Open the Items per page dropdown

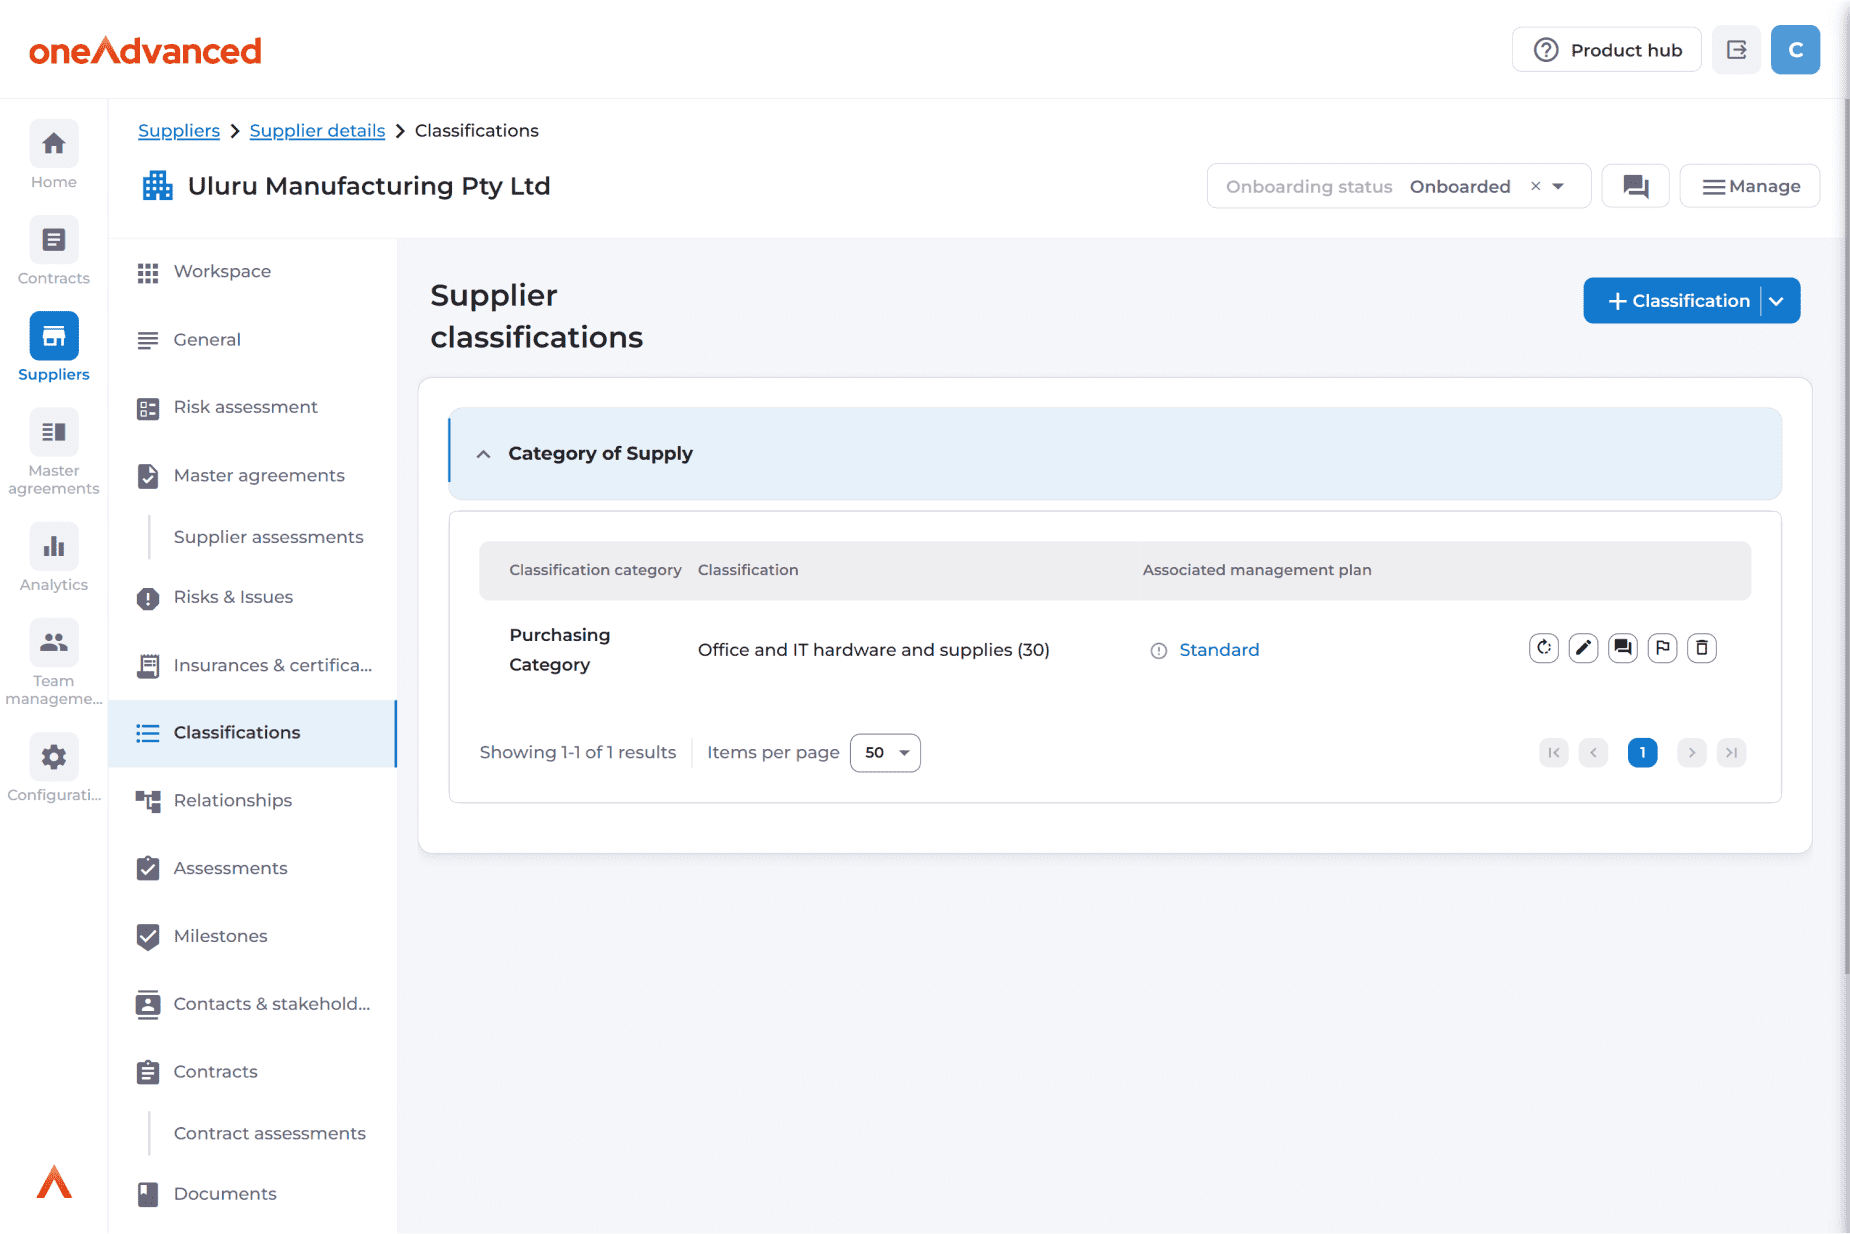pyautogui.click(x=885, y=753)
